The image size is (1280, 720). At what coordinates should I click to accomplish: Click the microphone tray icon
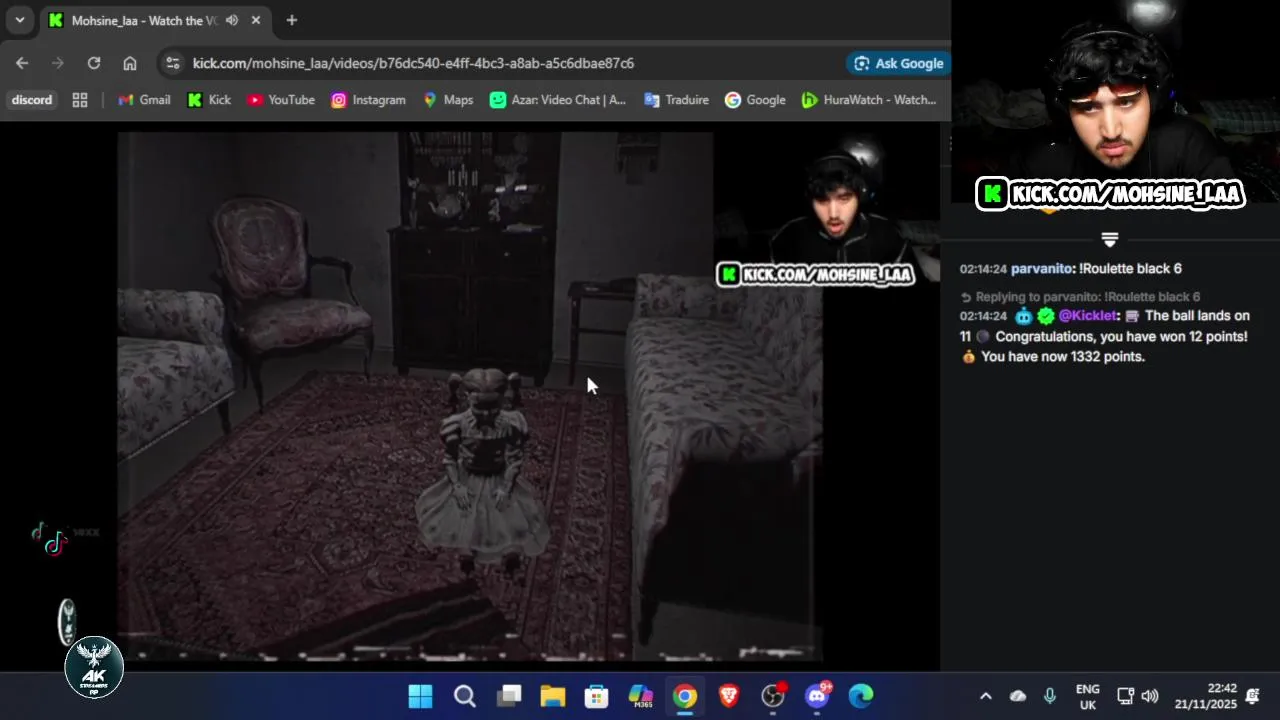coord(1049,696)
